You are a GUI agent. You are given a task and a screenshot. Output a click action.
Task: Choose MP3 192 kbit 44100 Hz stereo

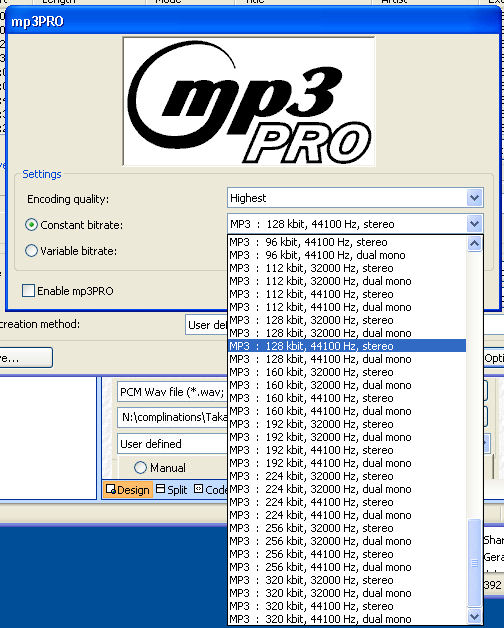(347, 450)
